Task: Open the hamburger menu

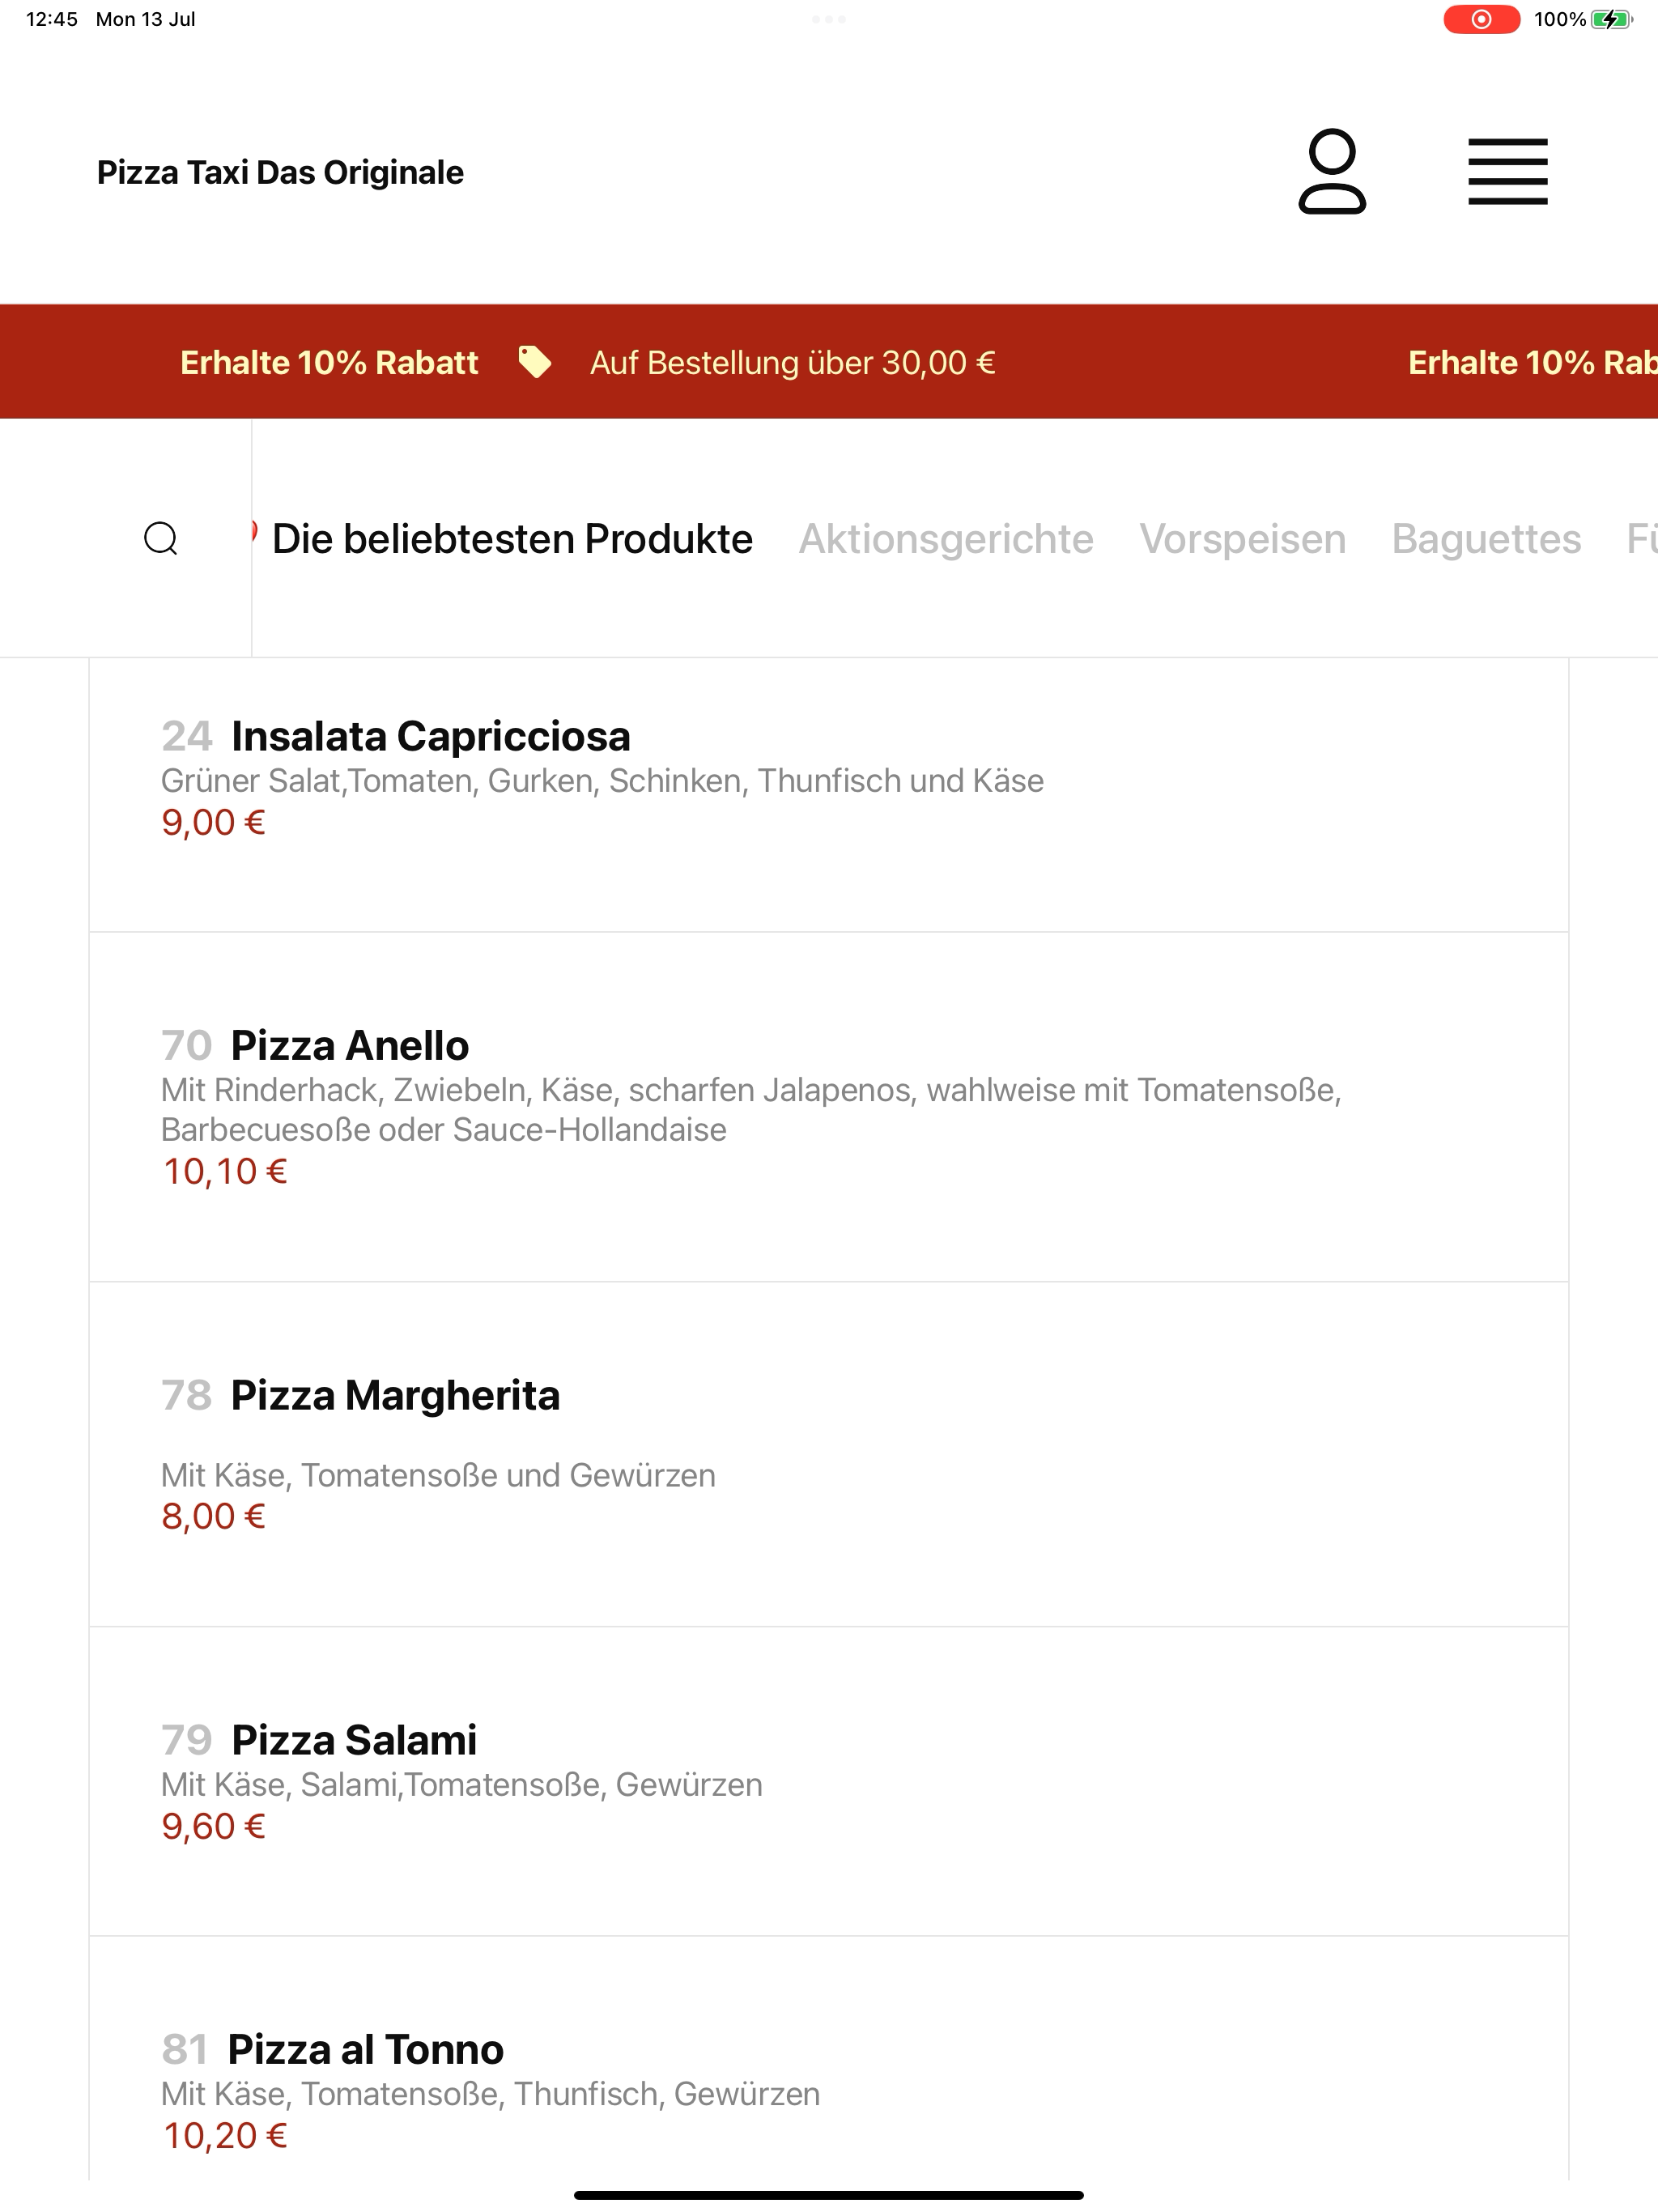Action: 1508,172
